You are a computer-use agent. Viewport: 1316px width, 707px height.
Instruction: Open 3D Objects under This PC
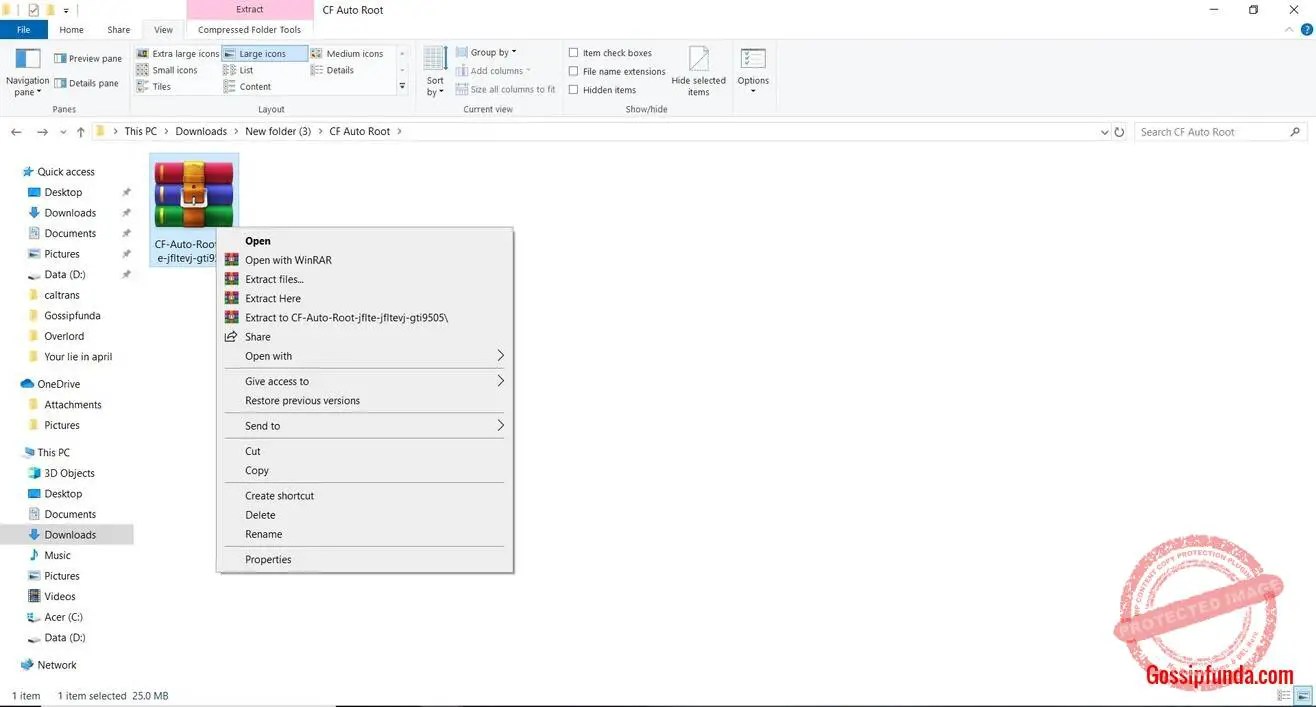(x=69, y=473)
